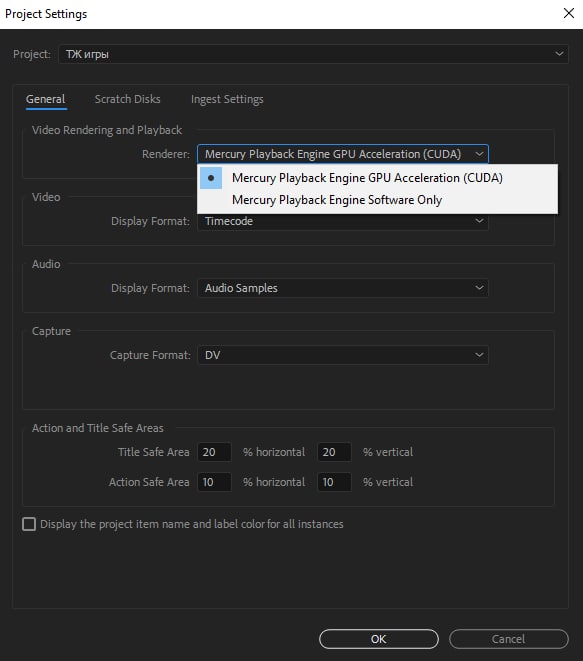Click the selected bullet marker beside CUDA option
This screenshot has height=661, width=583.
pyautogui.click(x=211, y=178)
